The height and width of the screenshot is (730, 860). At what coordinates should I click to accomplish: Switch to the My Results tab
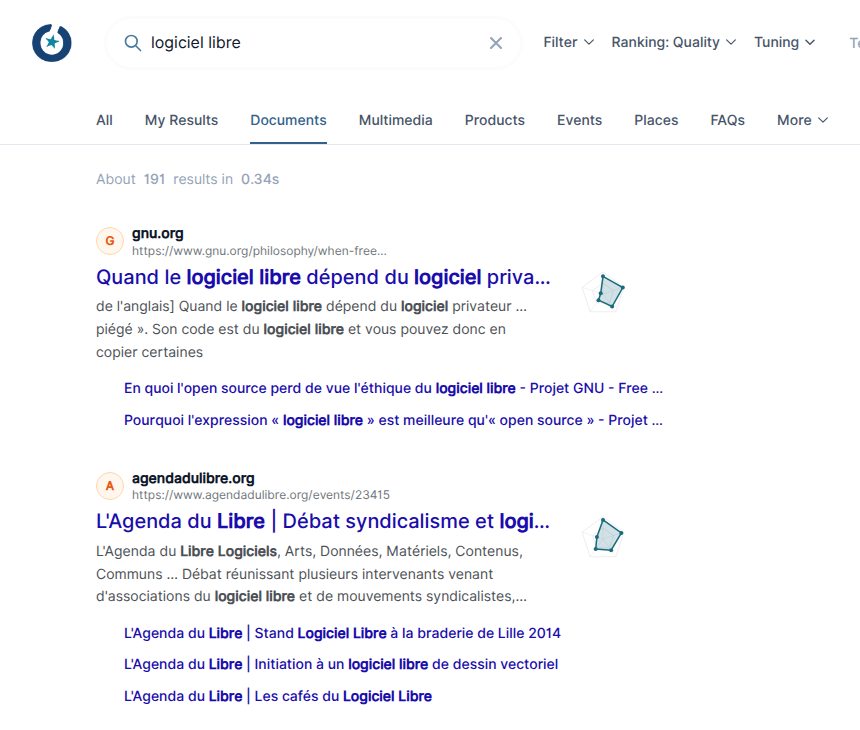(181, 120)
